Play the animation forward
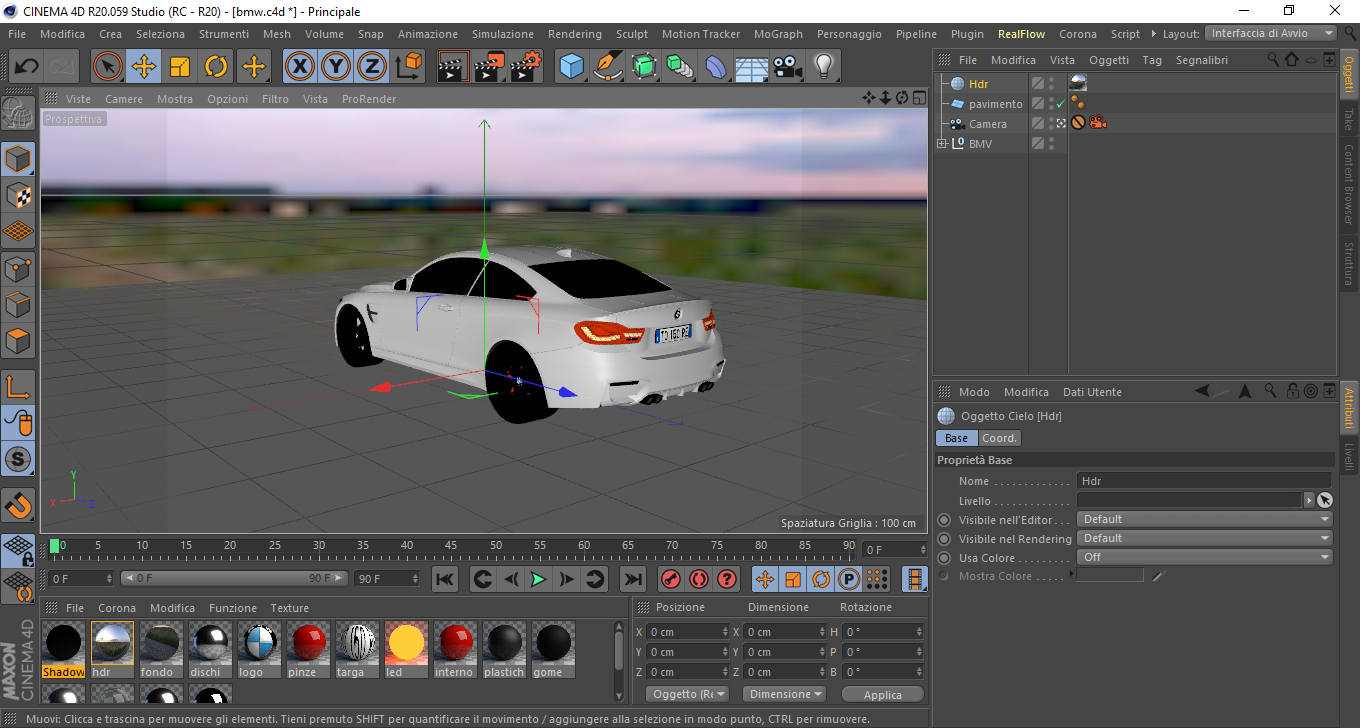 coord(539,579)
